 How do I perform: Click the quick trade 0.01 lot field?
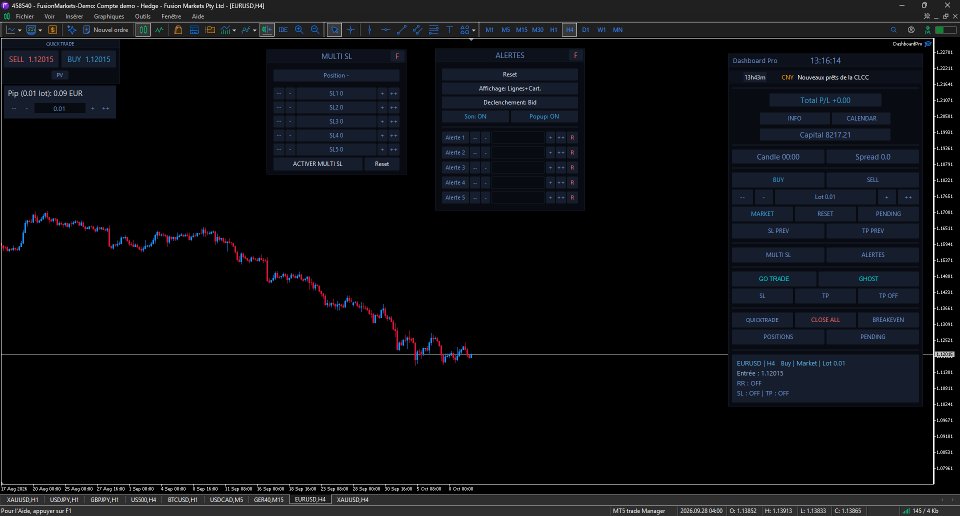59,108
